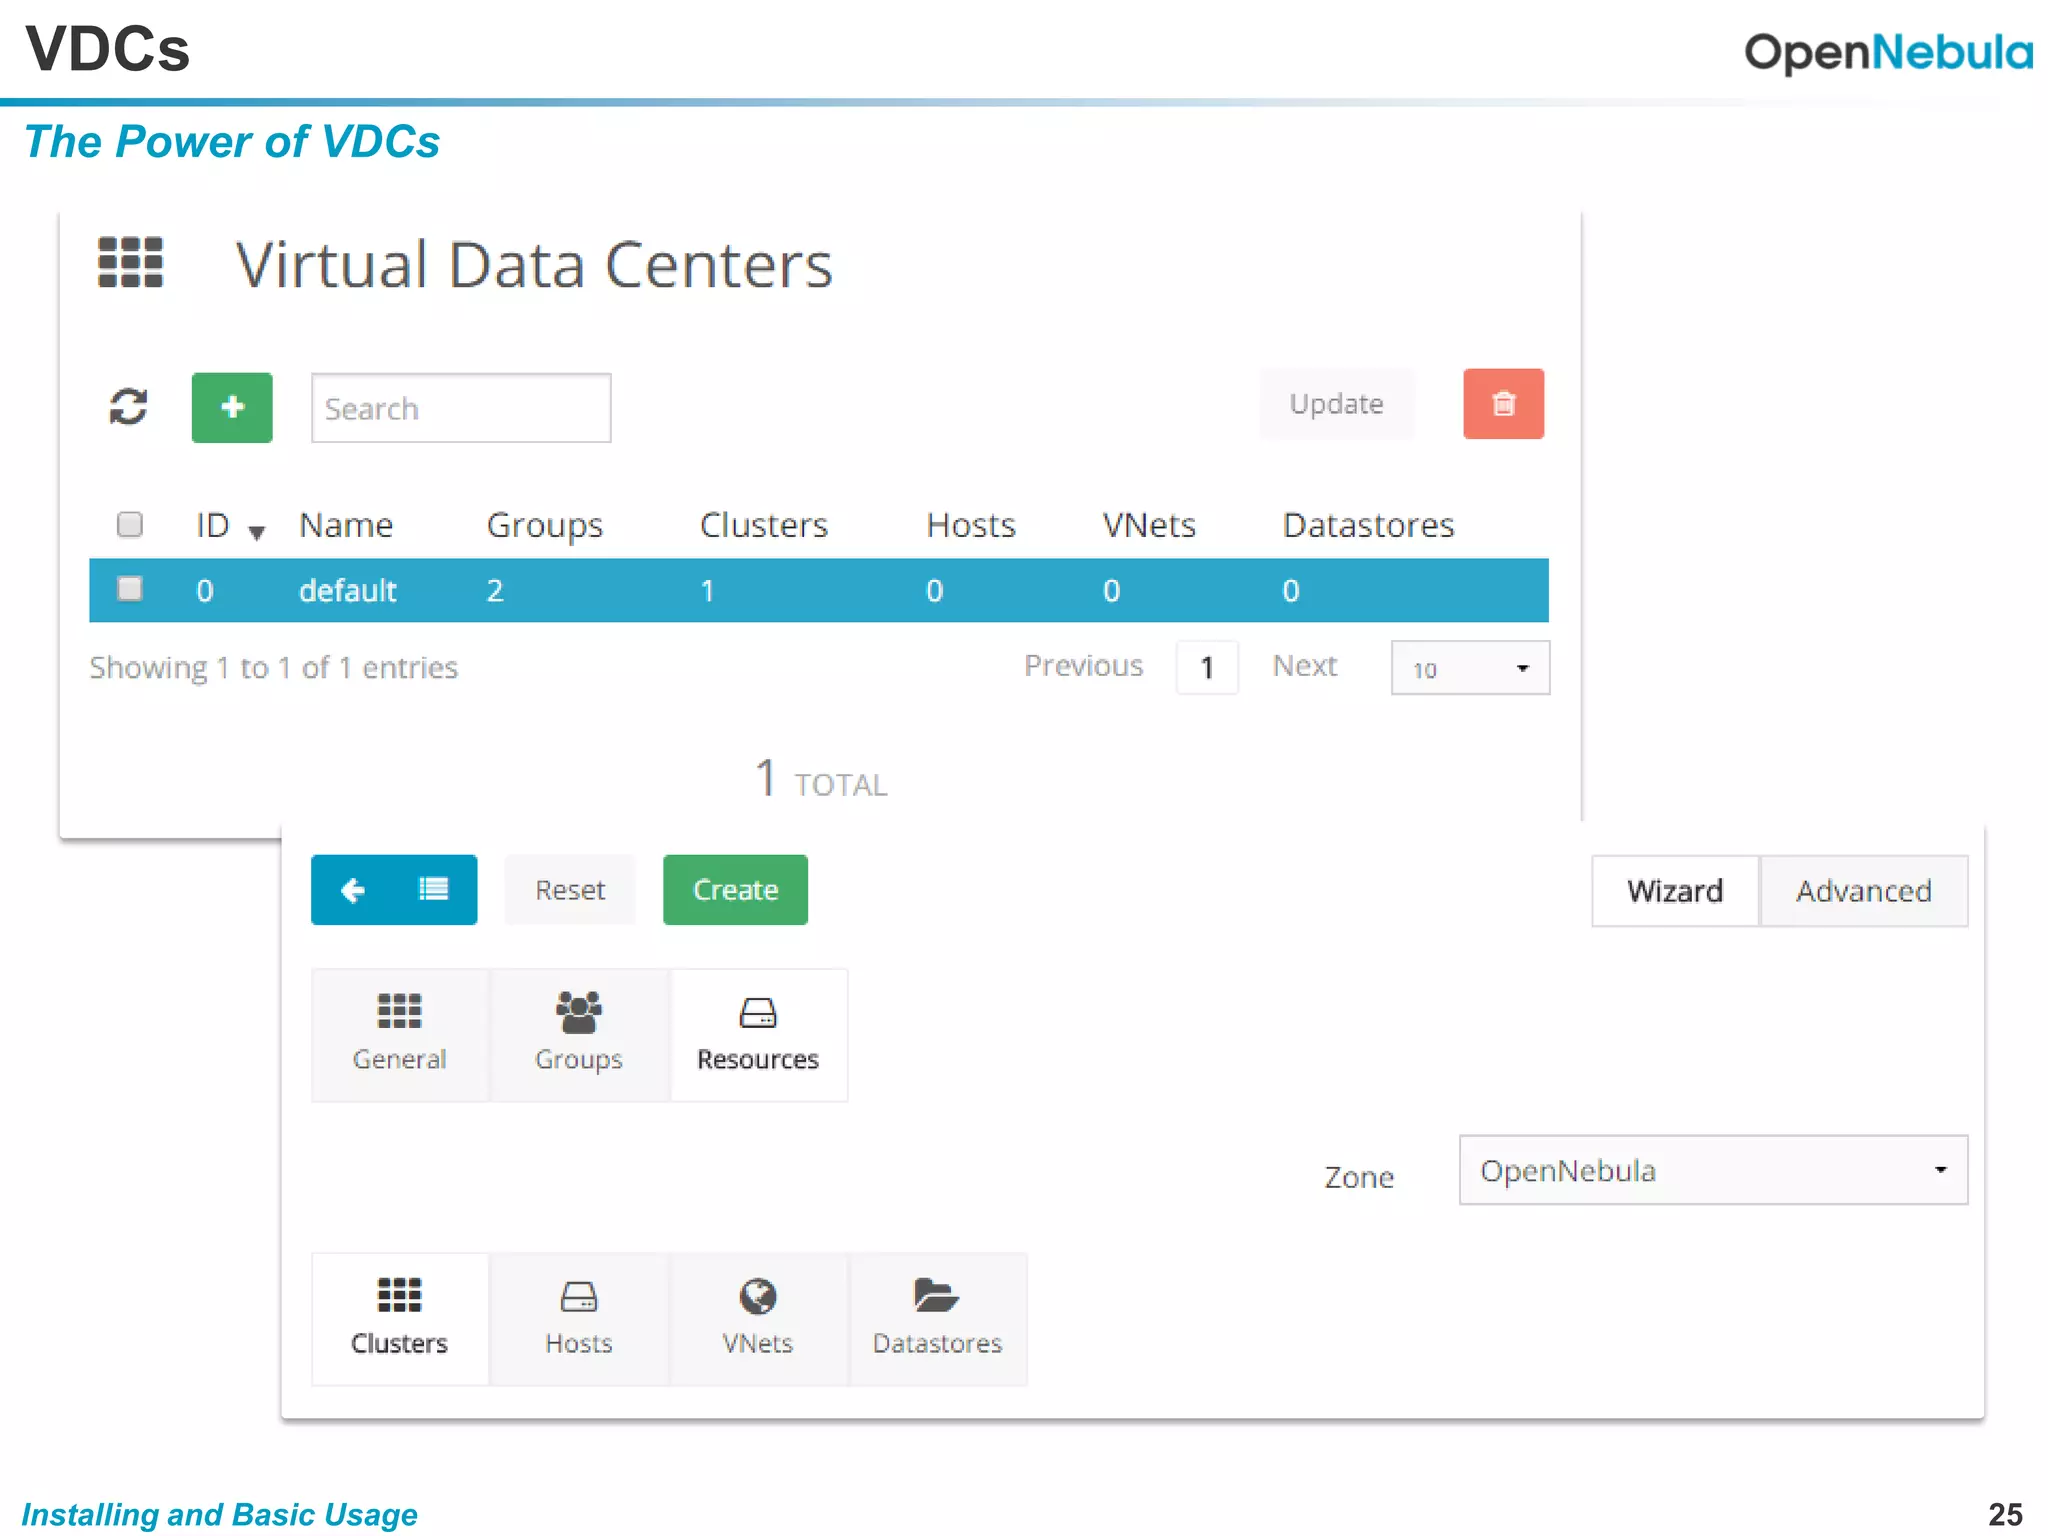Click the Reset button
Screen dimensions: 2048x1536
pos(570,890)
